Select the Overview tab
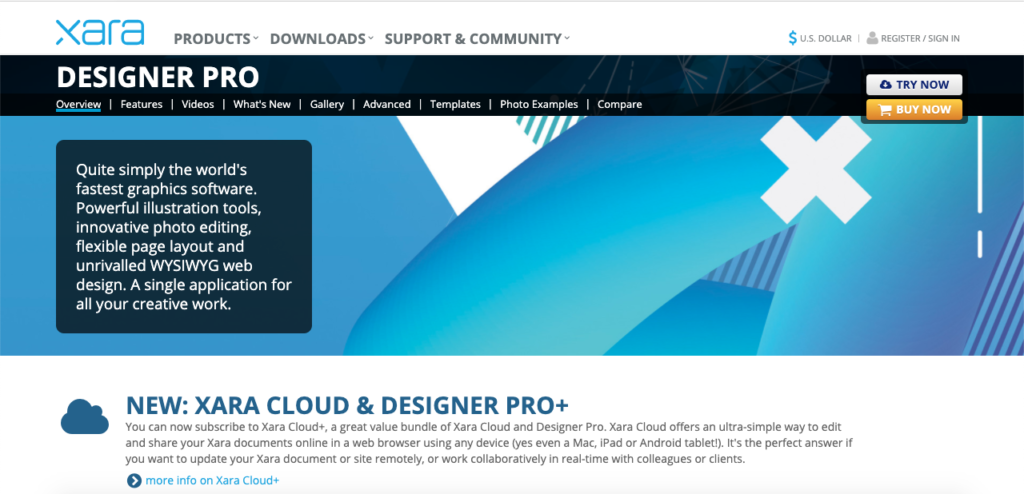Image resolution: width=1024 pixels, height=494 pixels. click(x=78, y=104)
